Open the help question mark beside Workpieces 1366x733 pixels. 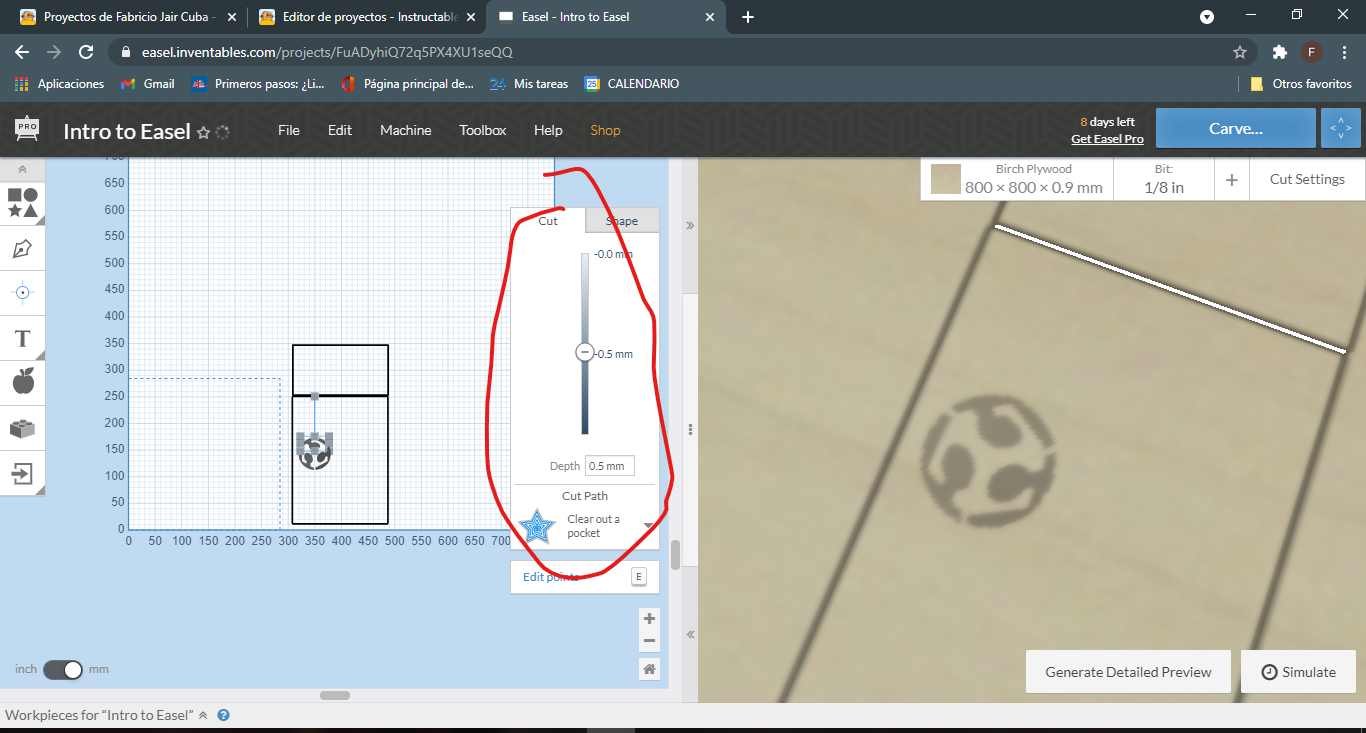click(224, 715)
